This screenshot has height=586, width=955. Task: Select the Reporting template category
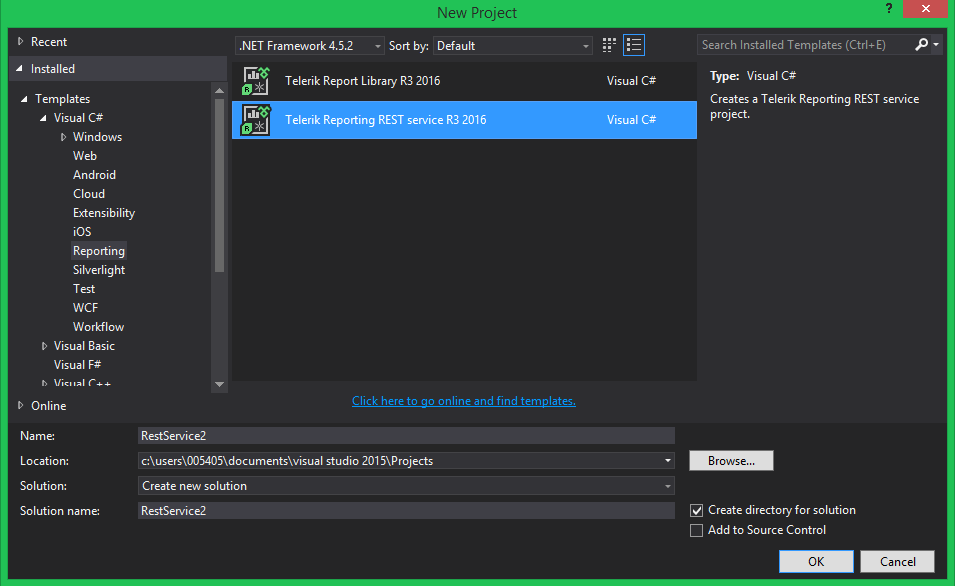[99, 251]
